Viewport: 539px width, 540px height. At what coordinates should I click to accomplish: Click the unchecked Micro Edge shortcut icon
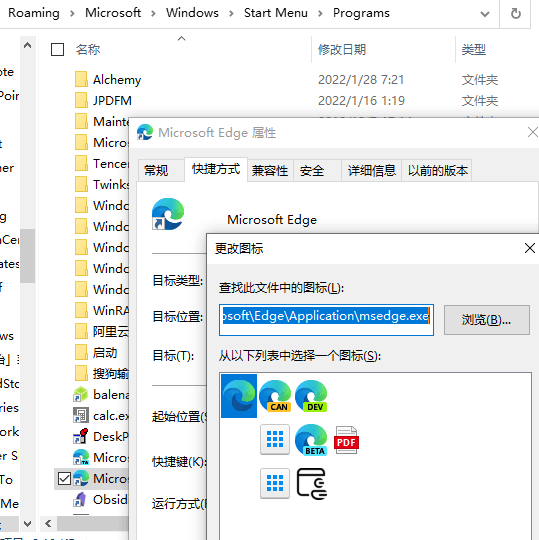[x=81, y=457]
